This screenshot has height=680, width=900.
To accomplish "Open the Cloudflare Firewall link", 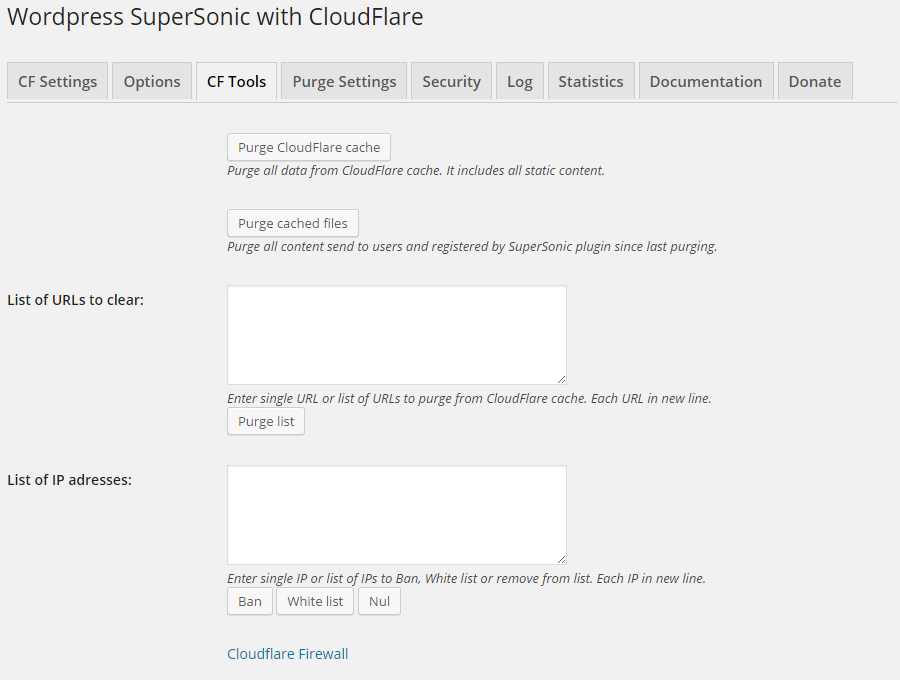I will click(x=287, y=654).
